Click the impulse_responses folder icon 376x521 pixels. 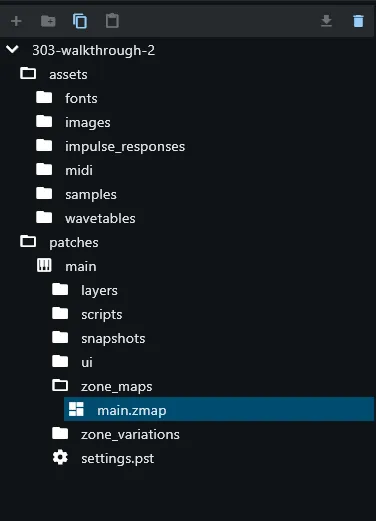tap(44, 146)
